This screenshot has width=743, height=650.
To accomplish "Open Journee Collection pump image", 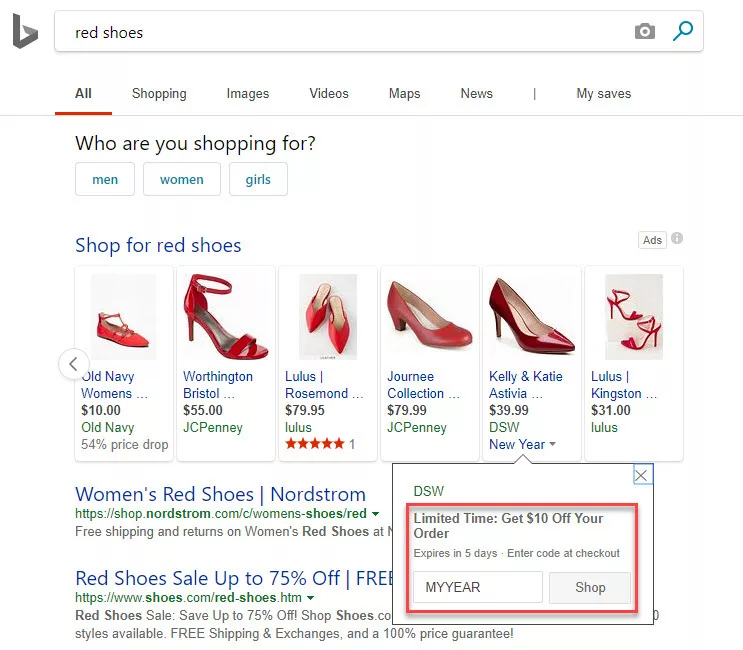I will click(429, 316).
